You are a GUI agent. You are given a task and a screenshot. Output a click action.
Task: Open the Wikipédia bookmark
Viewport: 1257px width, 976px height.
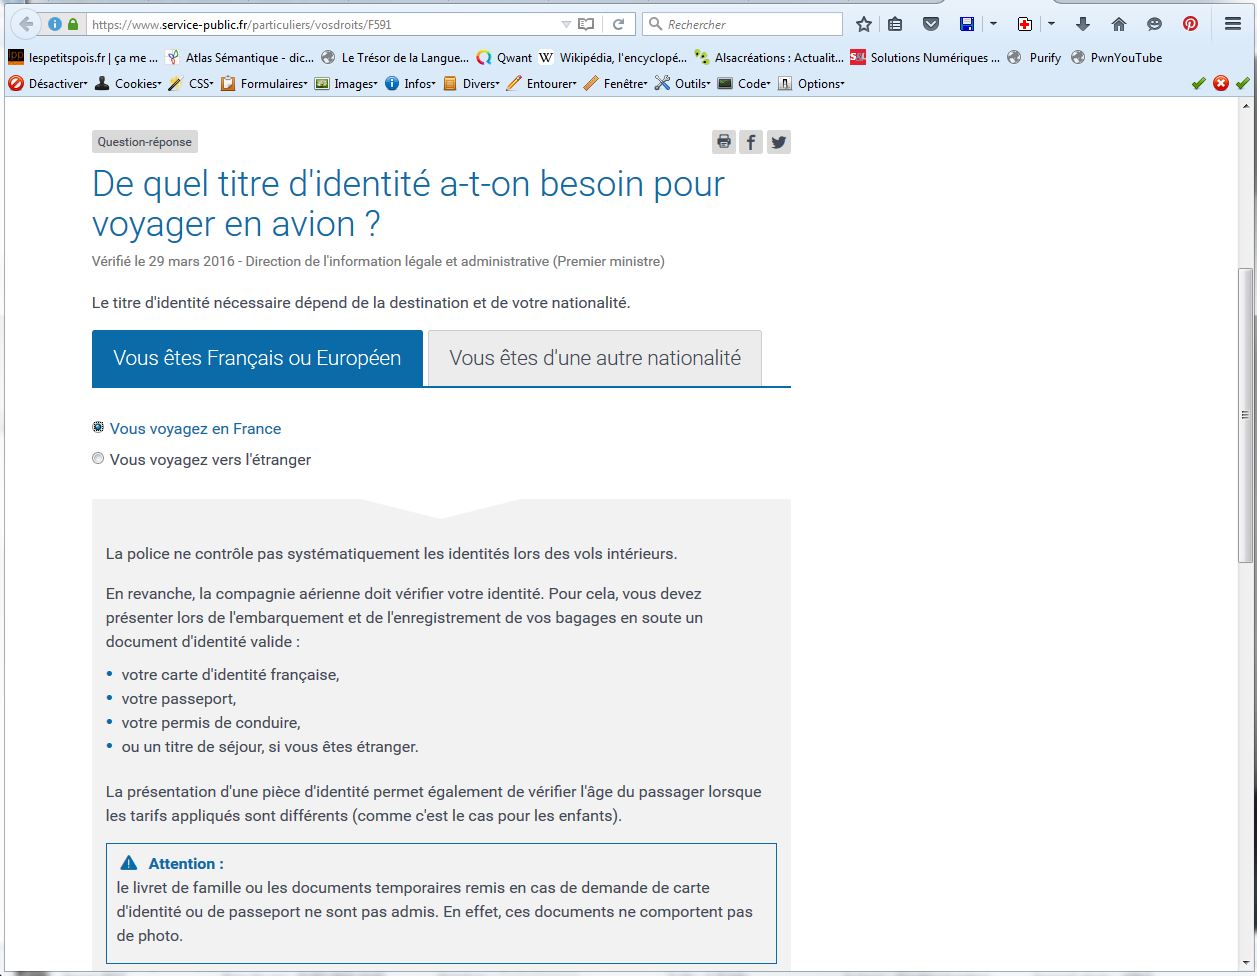(613, 58)
